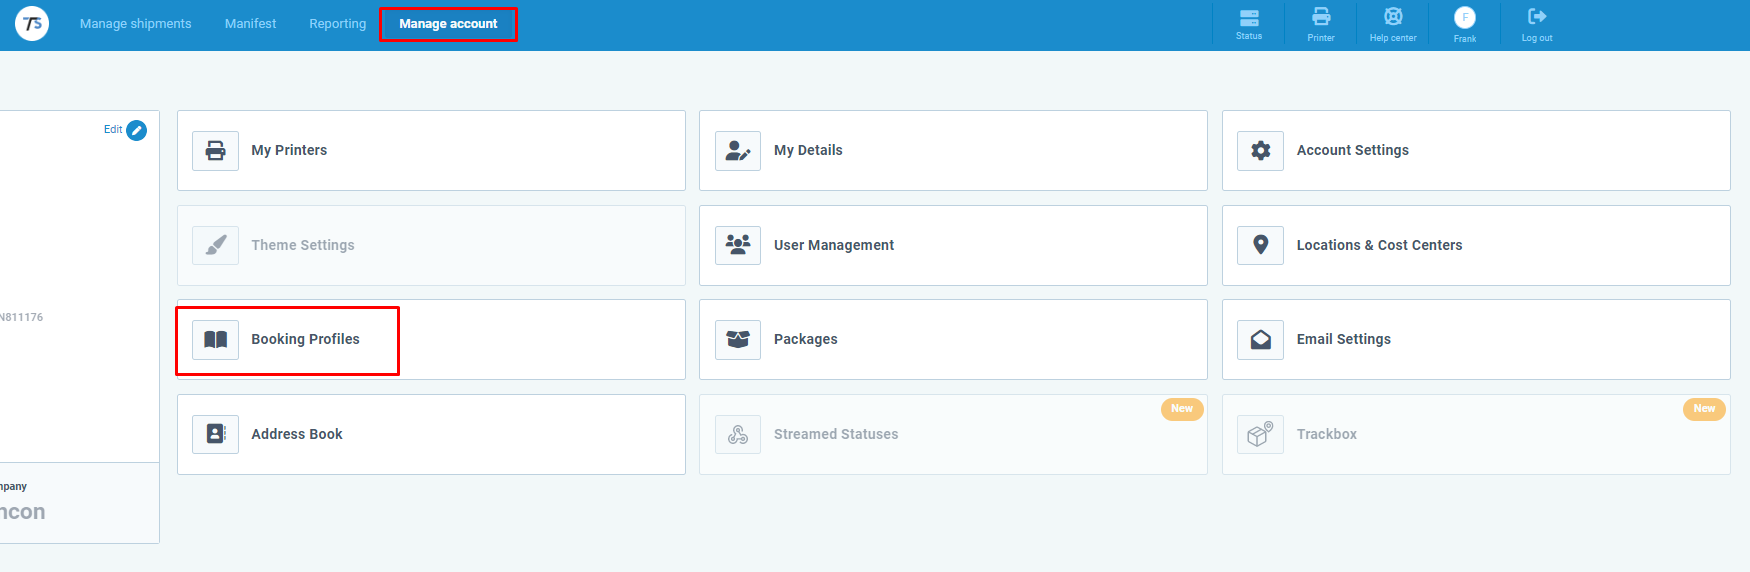The height and width of the screenshot is (572, 1750).
Task: Go to the Manifest tab
Action: pos(250,24)
